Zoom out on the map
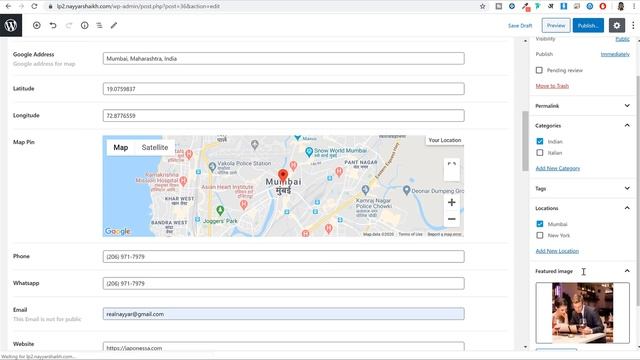Viewport: 640px width, 360px height. click(451, 219)
